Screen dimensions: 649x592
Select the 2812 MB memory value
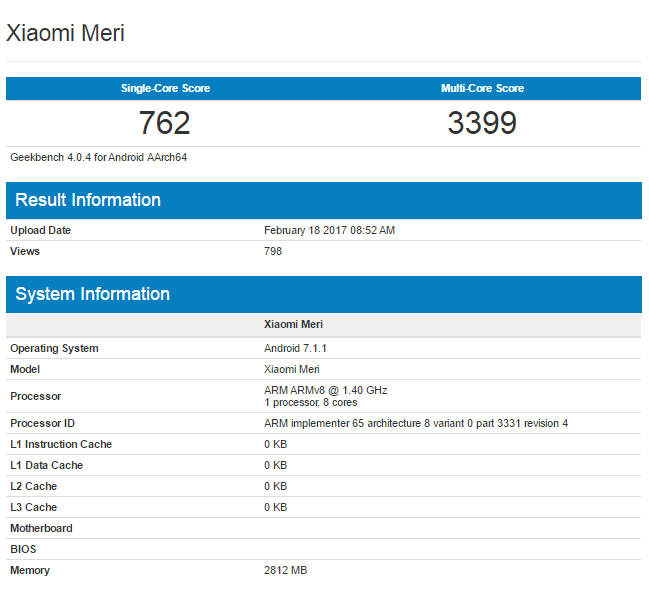[285, 570]
